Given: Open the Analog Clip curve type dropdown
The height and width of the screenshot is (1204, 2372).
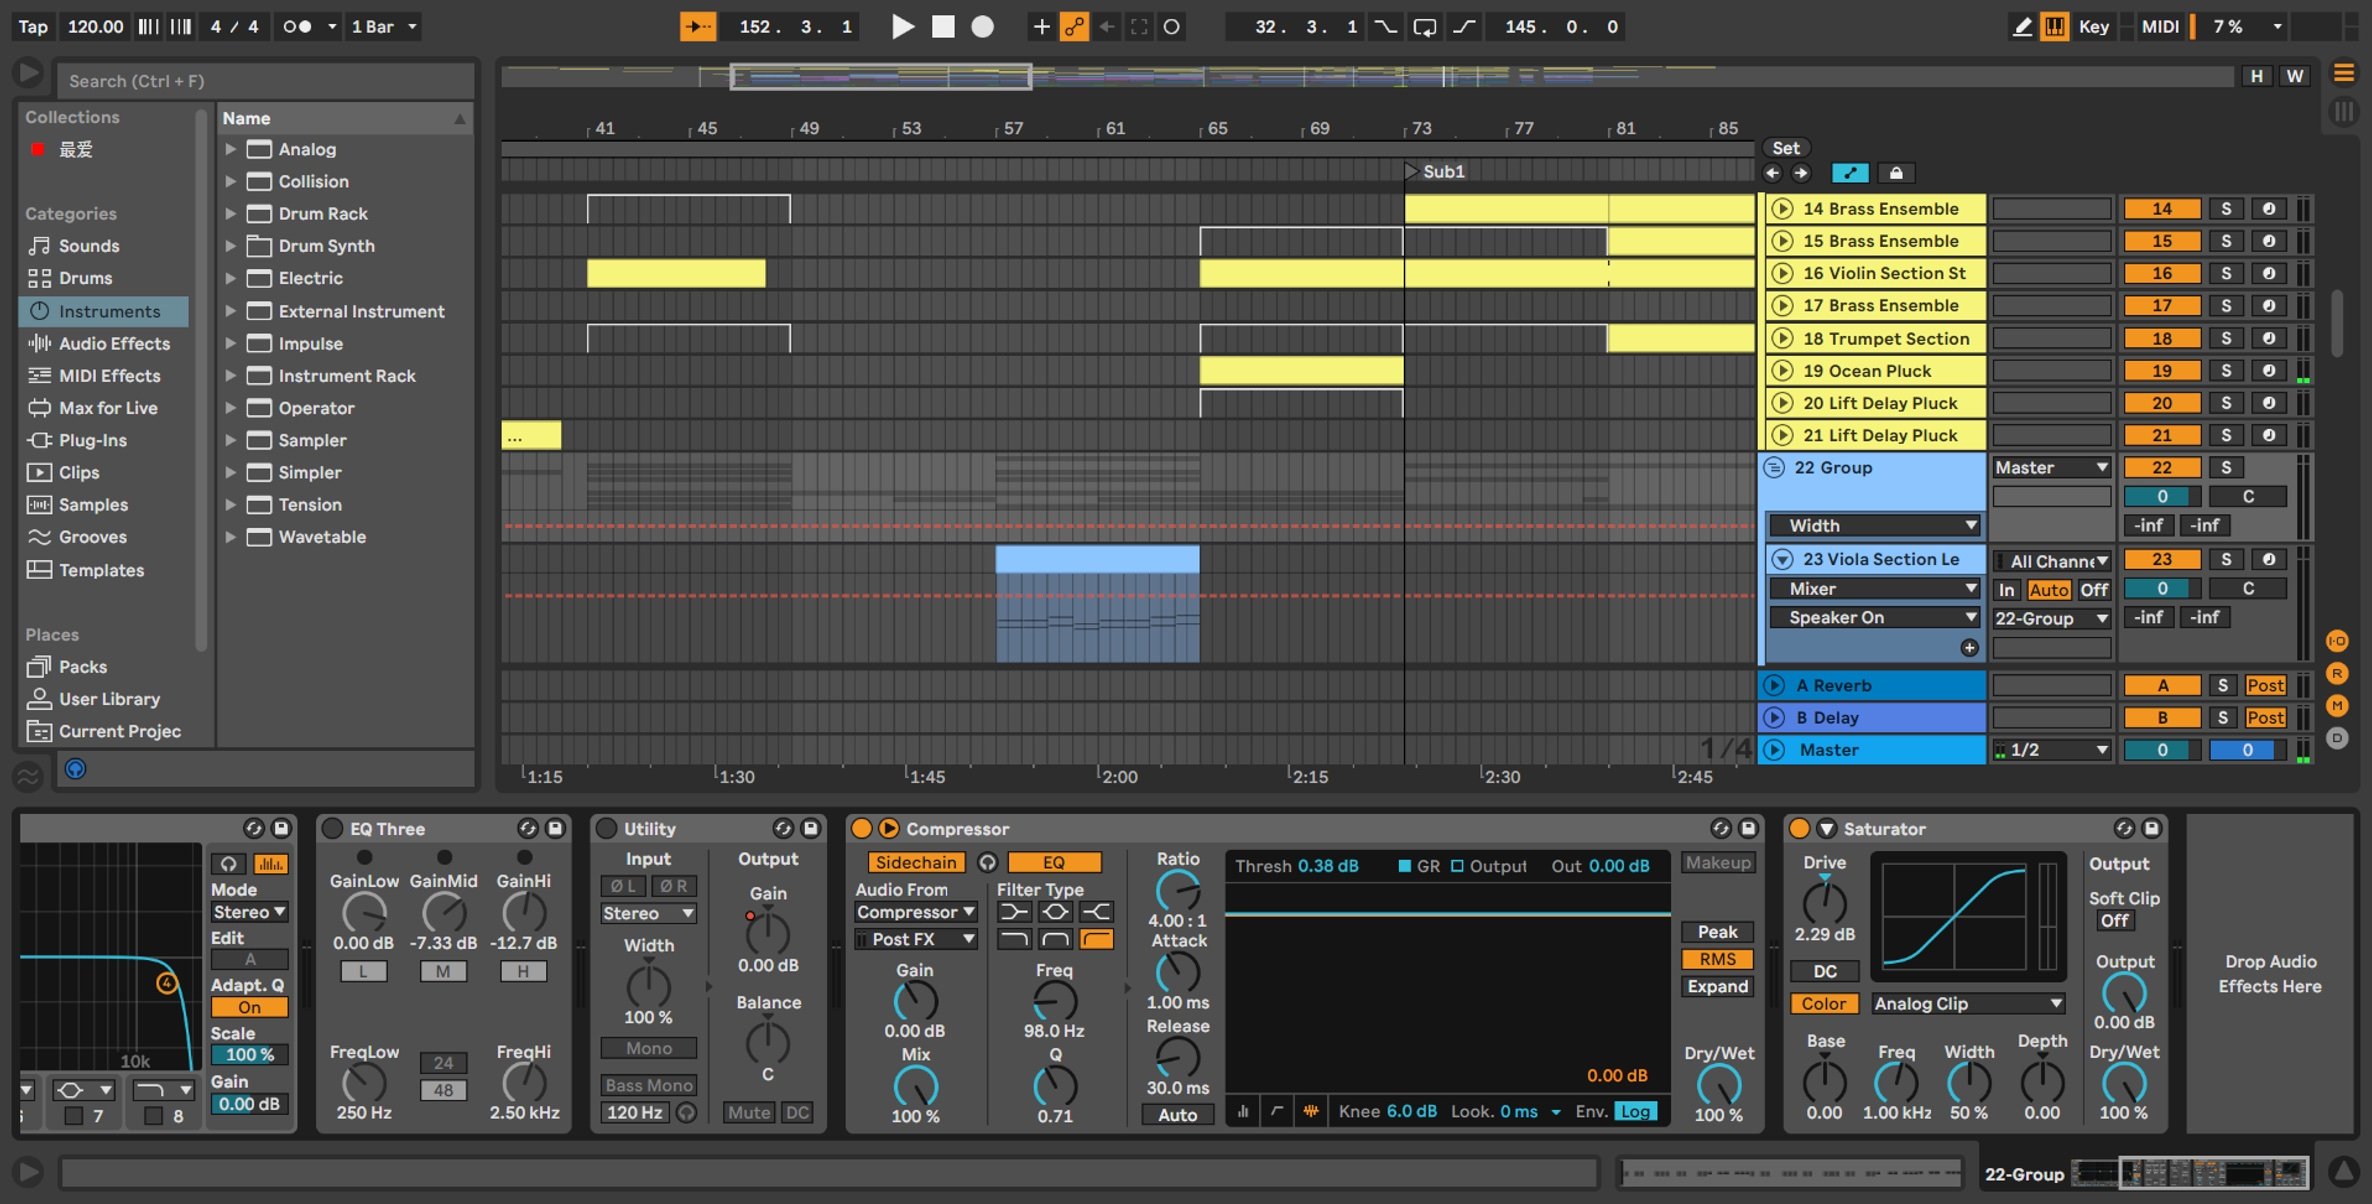Looking at the screenshot, I should 1966,1003.
